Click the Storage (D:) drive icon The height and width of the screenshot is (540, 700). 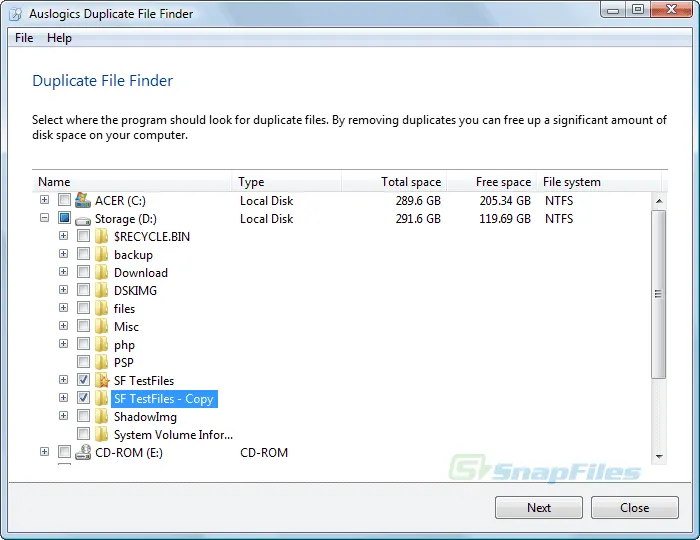(83, 220)
